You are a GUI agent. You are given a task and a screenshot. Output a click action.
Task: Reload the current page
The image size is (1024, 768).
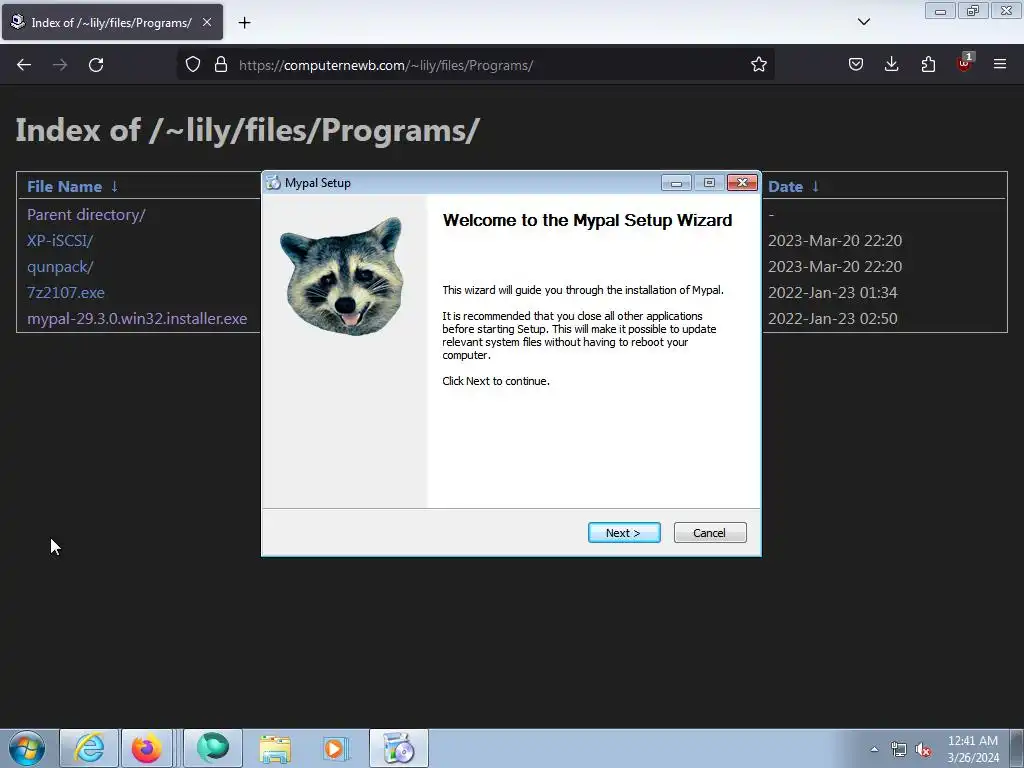[96, 65]
